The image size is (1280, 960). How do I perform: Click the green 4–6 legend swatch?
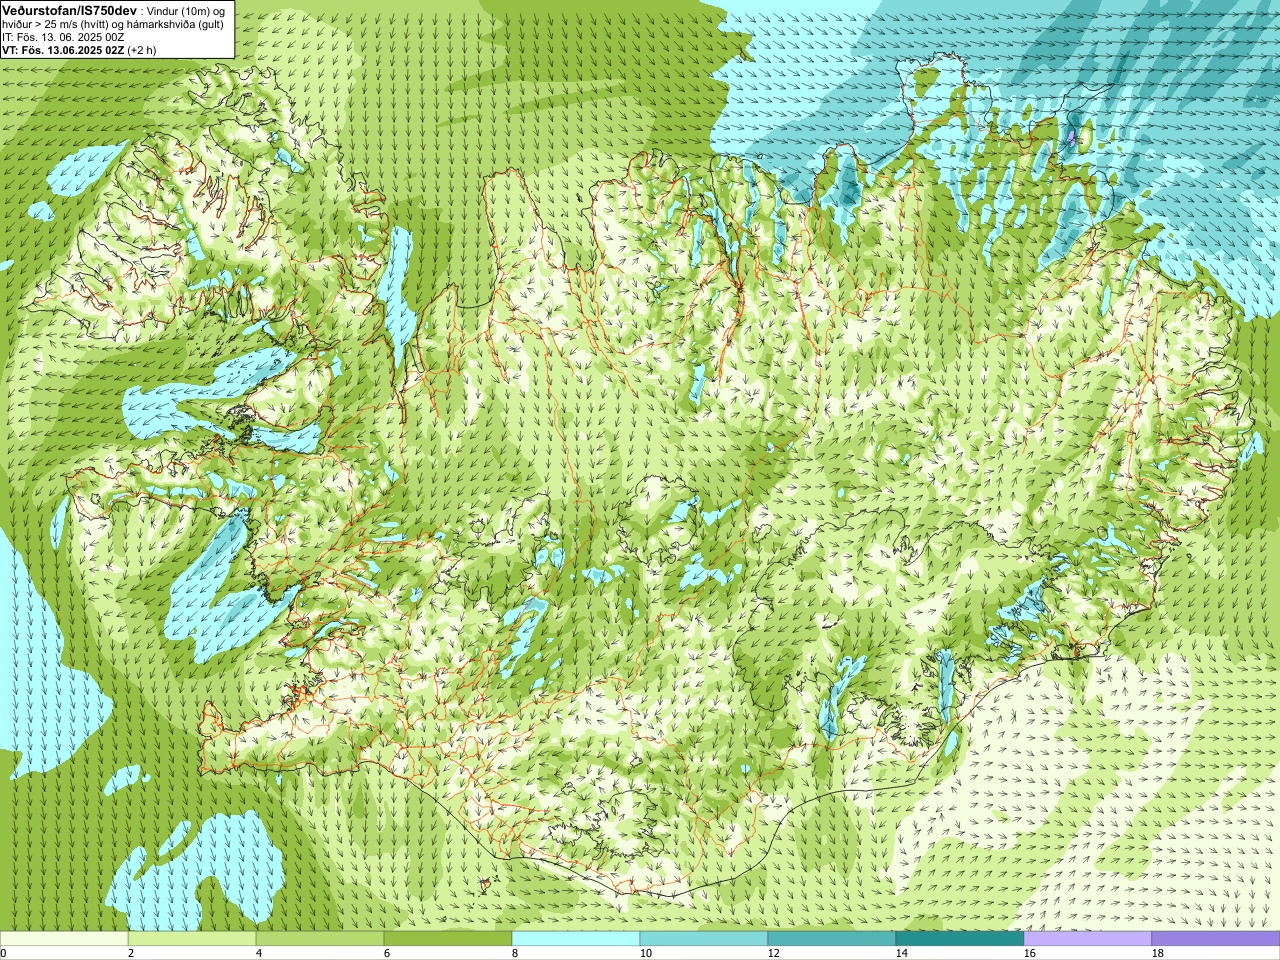tap(320, 939)
